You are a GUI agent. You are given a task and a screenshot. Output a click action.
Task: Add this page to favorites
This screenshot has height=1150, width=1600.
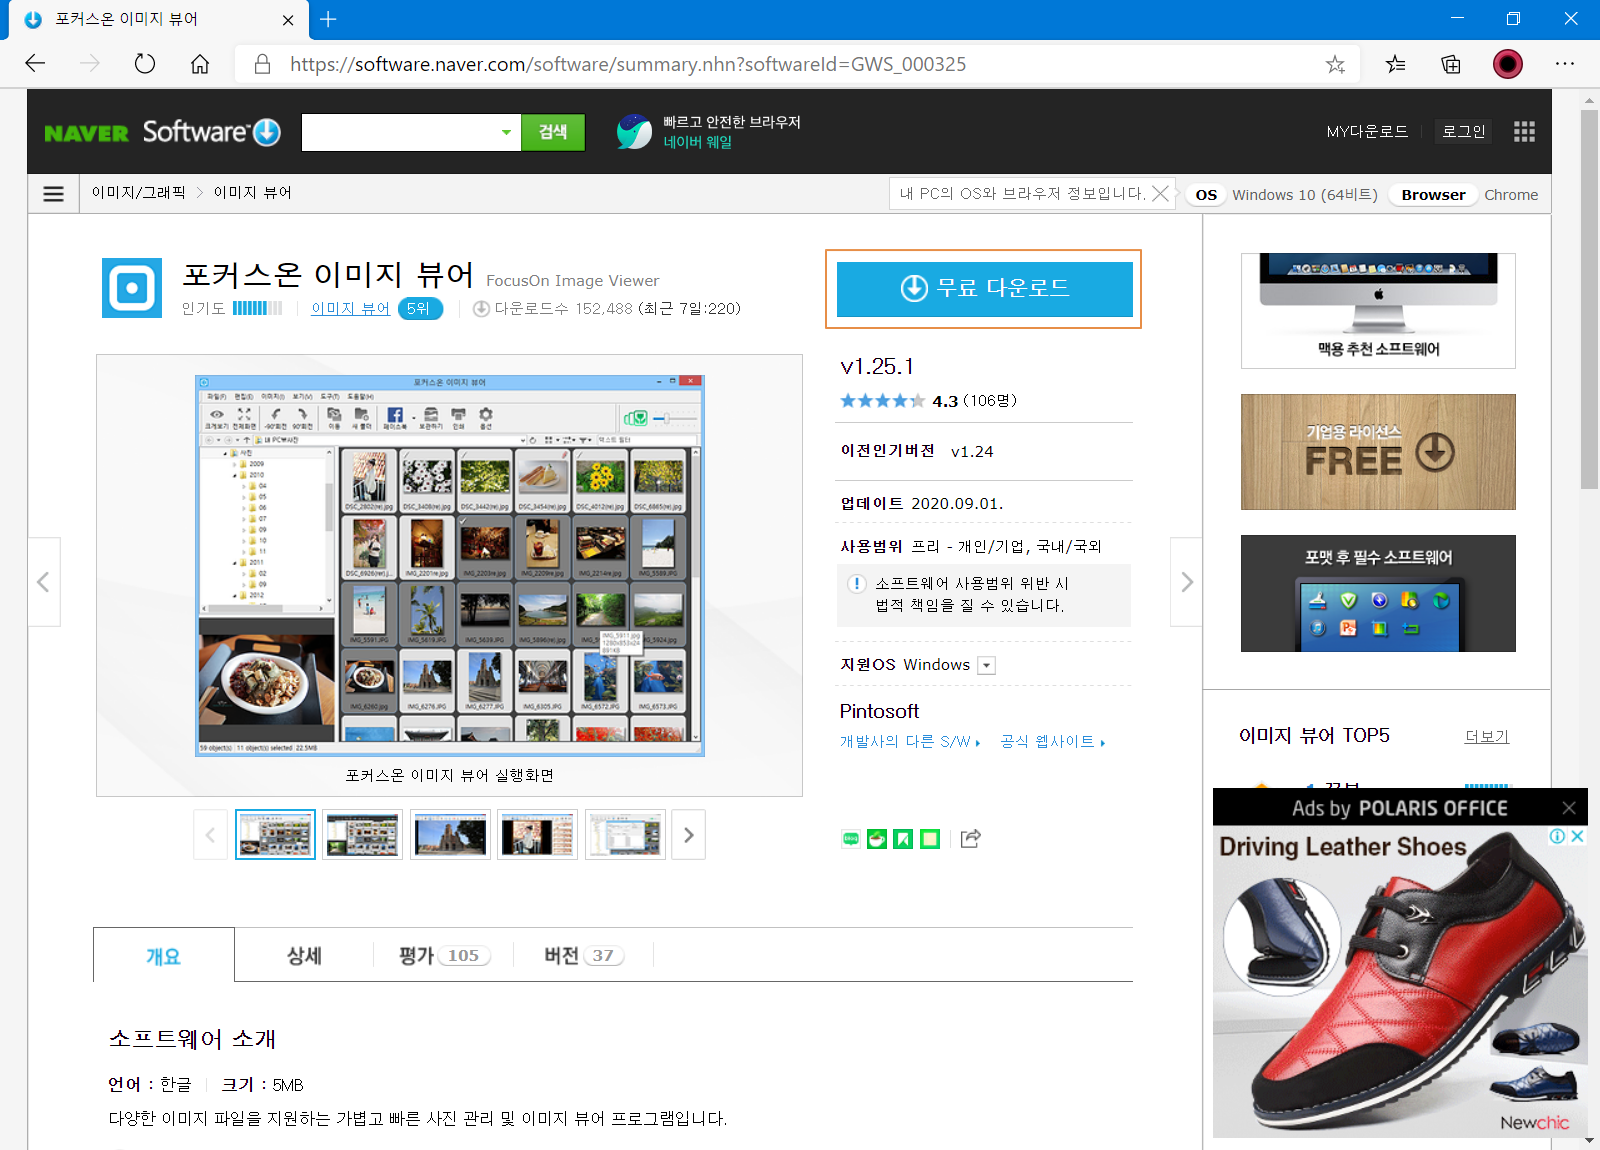(x=1335, y=64)
